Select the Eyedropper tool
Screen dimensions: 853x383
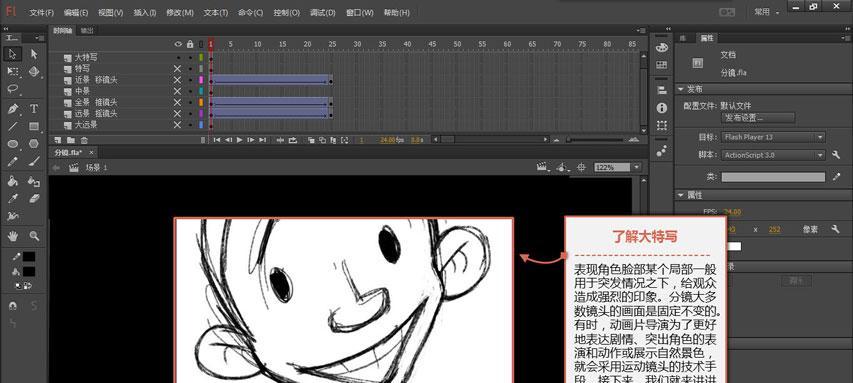[13, 199]
